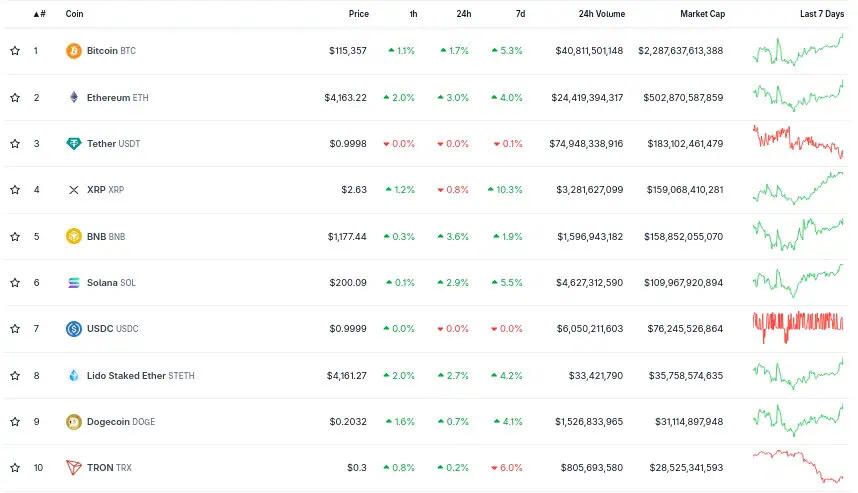Click the USDC blue logo icon
Viewport: 858px width, 493px height.
[x=73, y=328]
